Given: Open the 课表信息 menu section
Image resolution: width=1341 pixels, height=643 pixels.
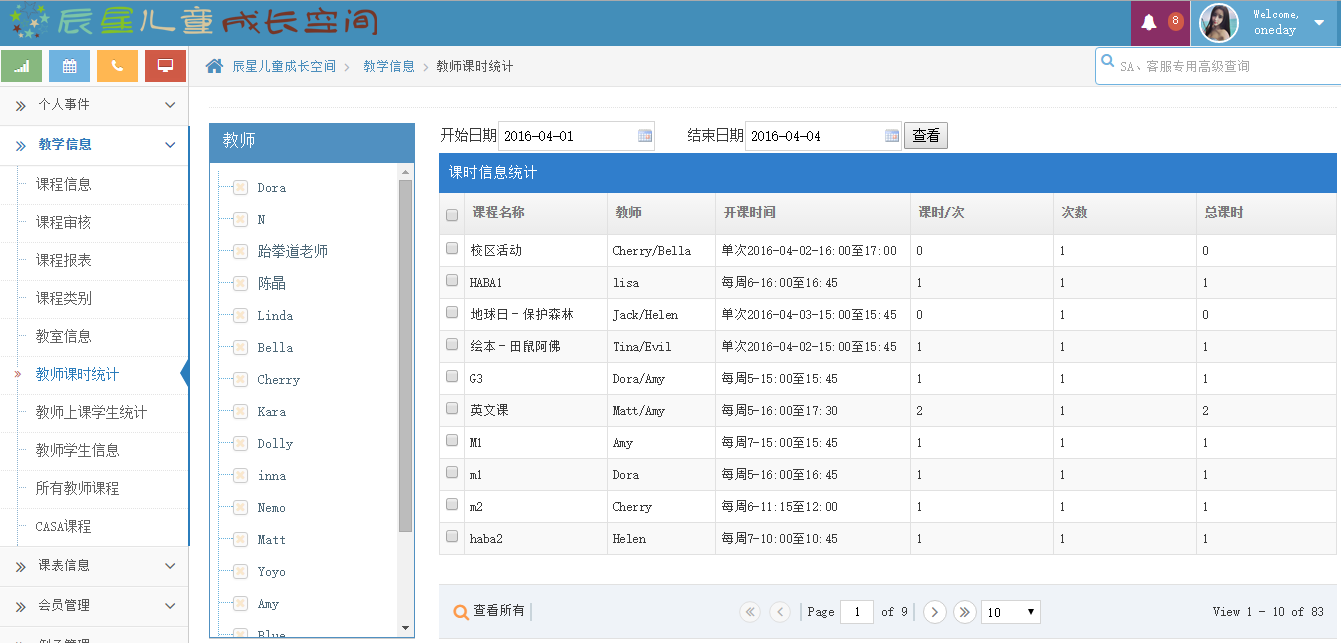Looking at the screenshot, I should pyautogui.click(x=93, y=566).
